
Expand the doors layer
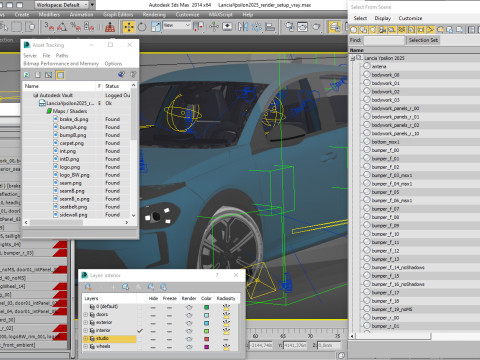[x=86, y=314]
